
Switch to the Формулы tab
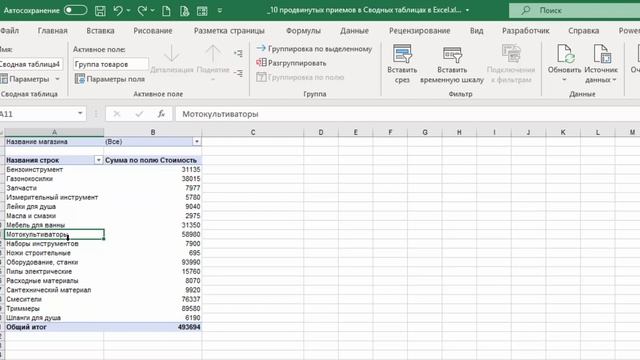point(303,31)
